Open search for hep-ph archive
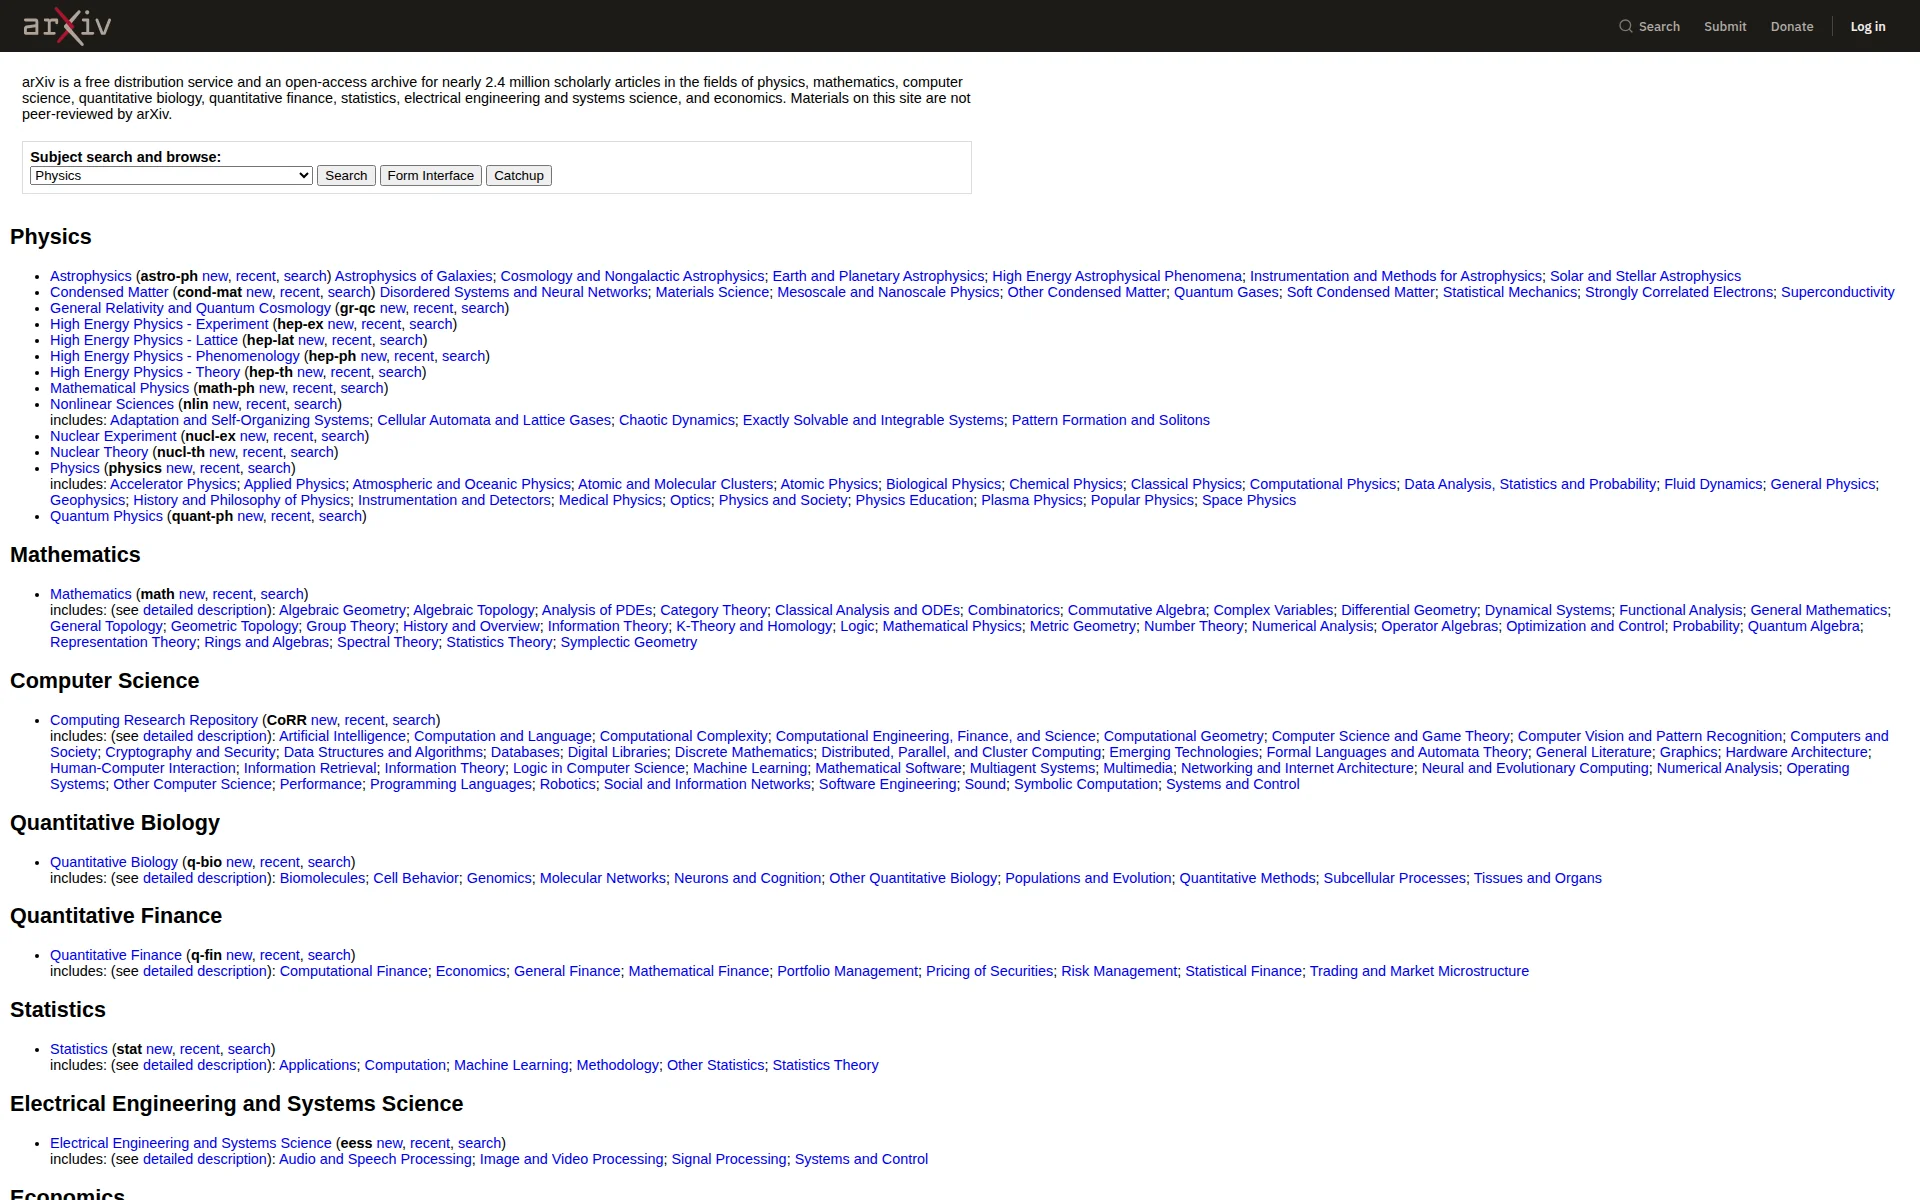 pos(463,356)
